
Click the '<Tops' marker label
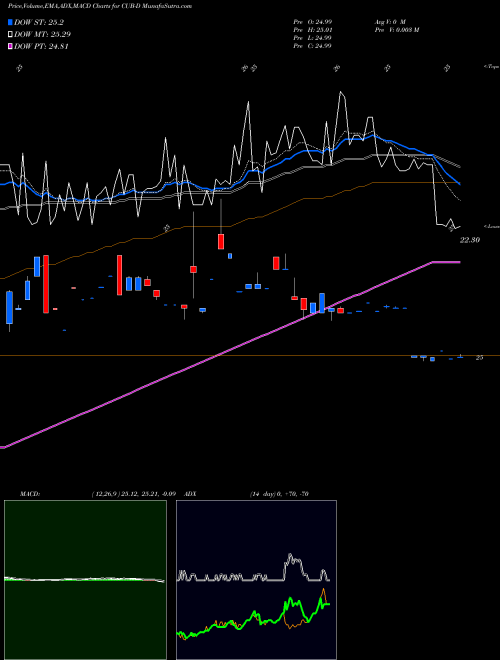click(x=491, y=67)
